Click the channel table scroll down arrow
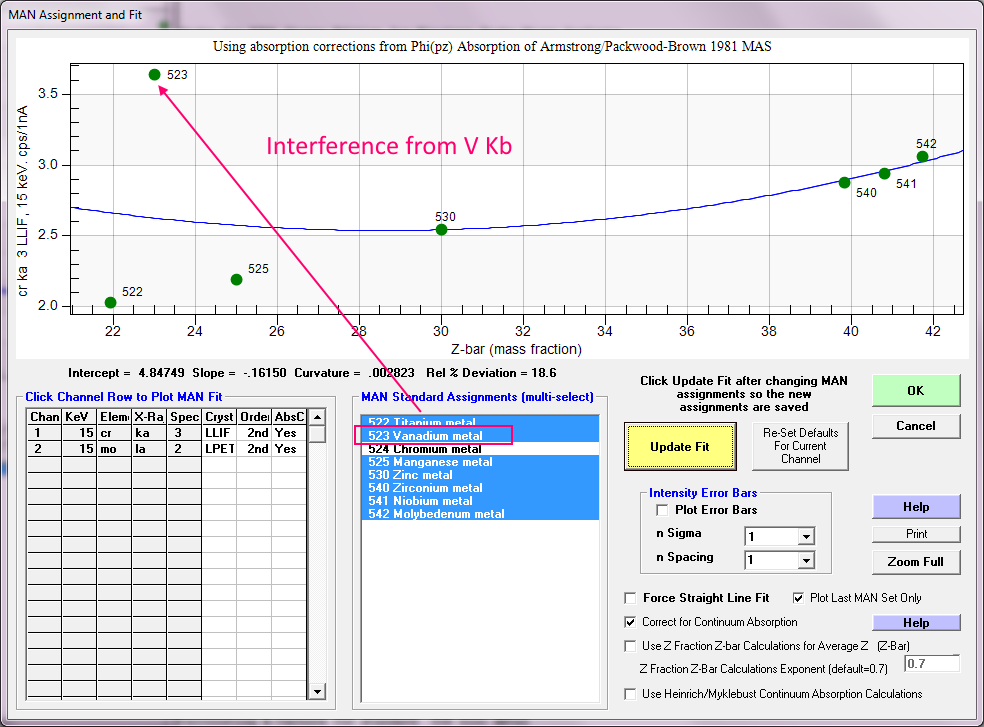Viewport: 984px width, 727px height. (317, 691)
